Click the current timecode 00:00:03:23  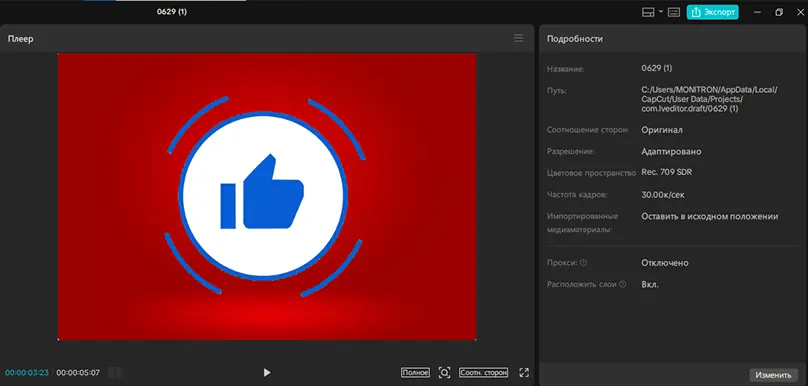[x=27, y=372]
